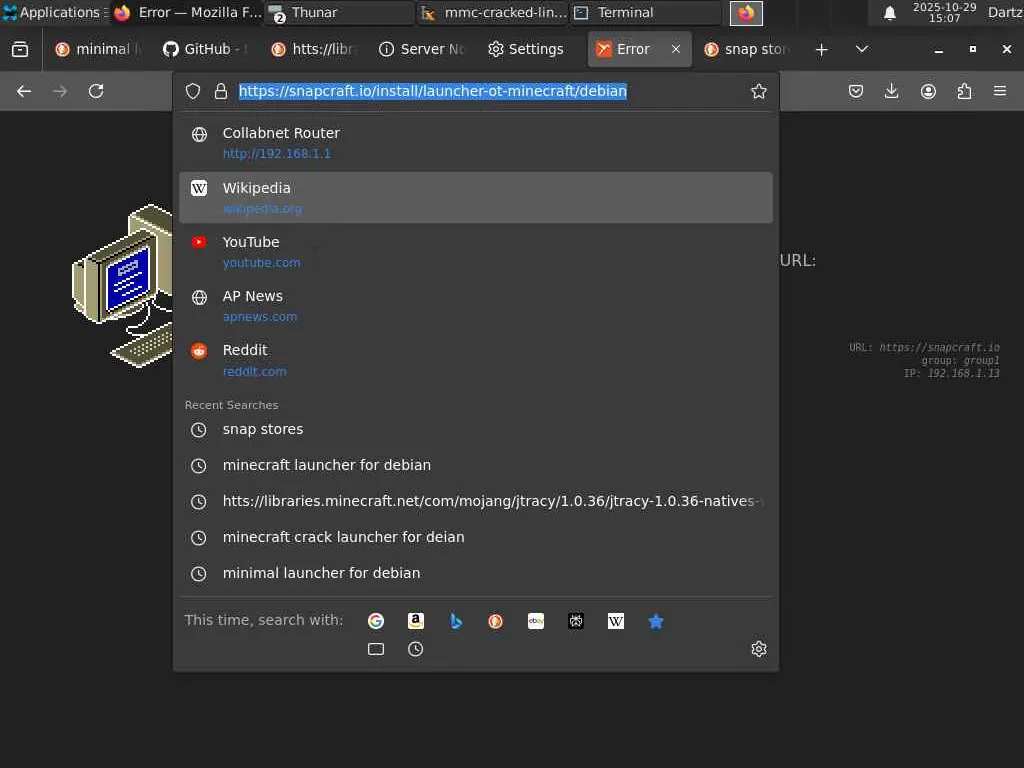
Task: Reload the current page
Action: click(96, 91)
